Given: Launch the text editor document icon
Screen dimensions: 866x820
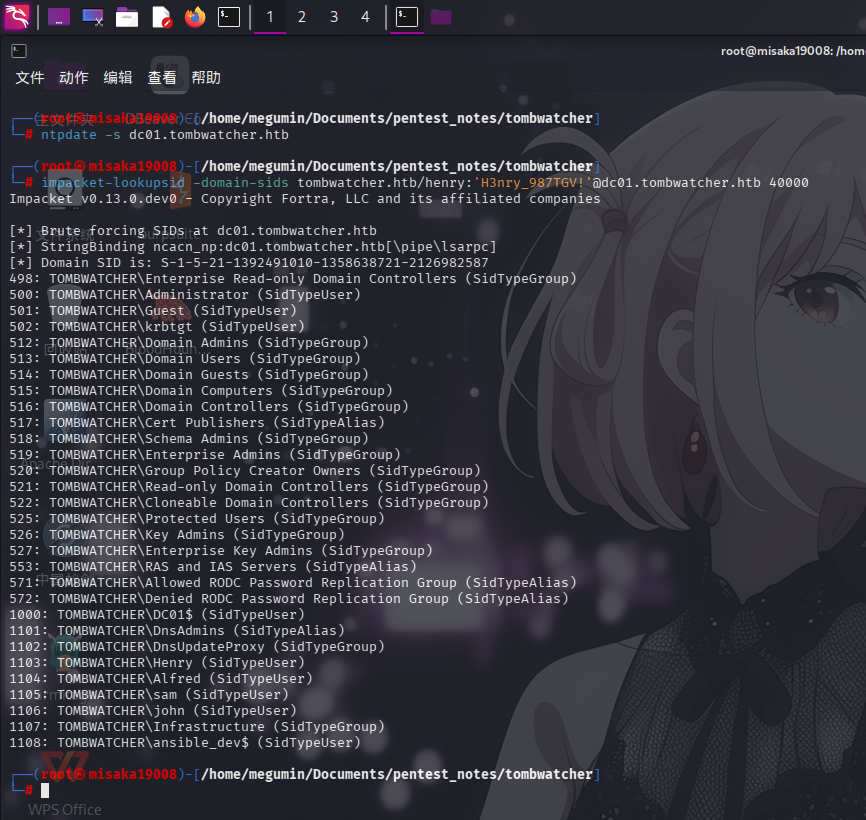Looking at the screenshot, I should tap(161, 17).
